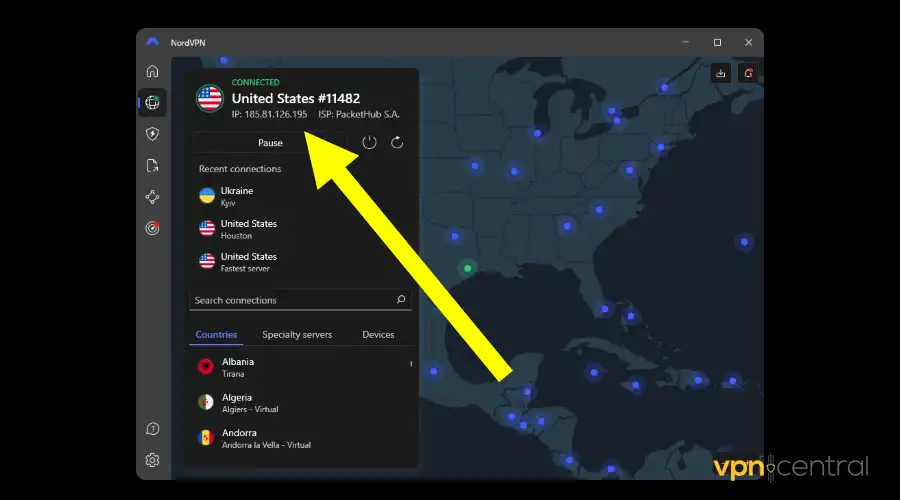The image size is (900, 500).
Task: Click the Algeria flag icon
Action: (x=205, y=402)
